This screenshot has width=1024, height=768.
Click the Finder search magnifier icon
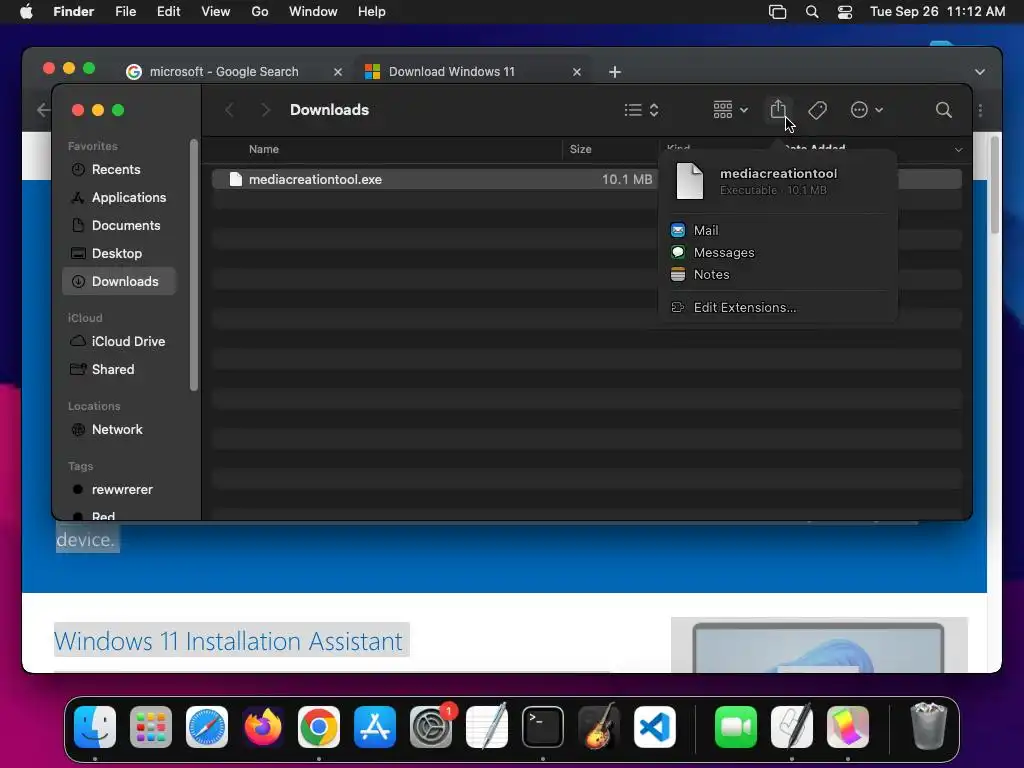tap(943, 110)
